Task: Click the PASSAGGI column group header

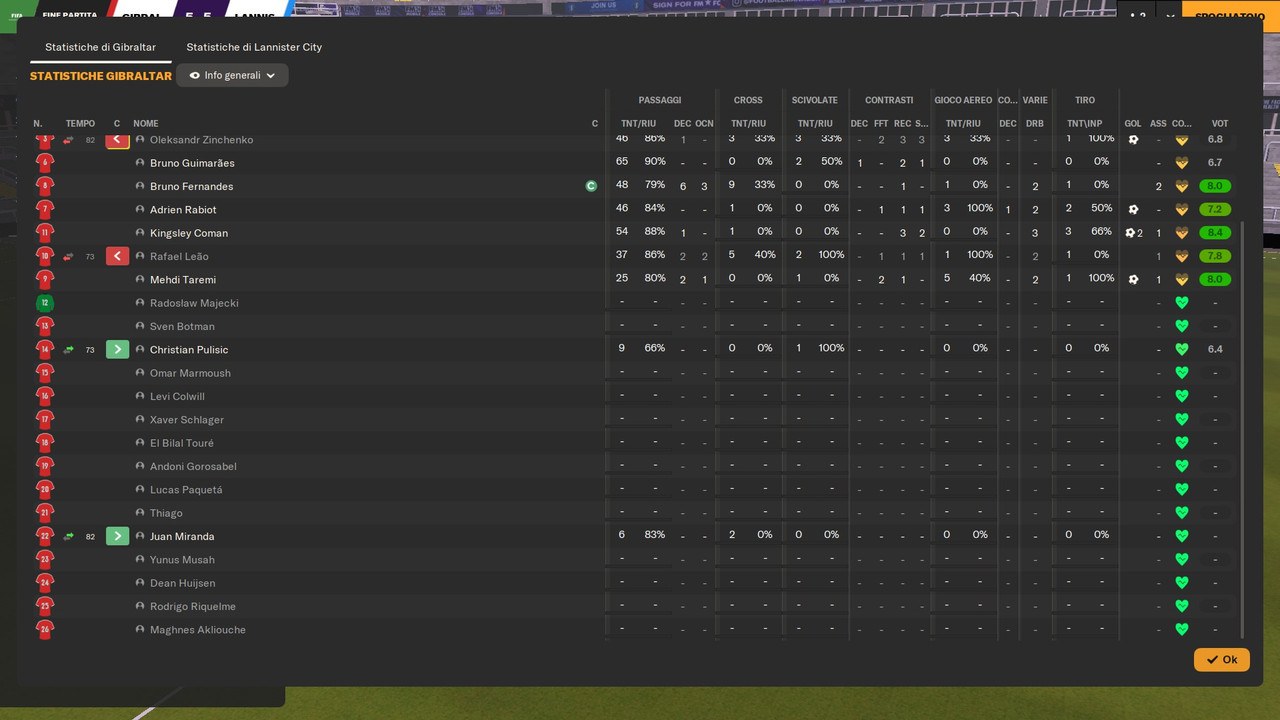Action: coord(660,100)
